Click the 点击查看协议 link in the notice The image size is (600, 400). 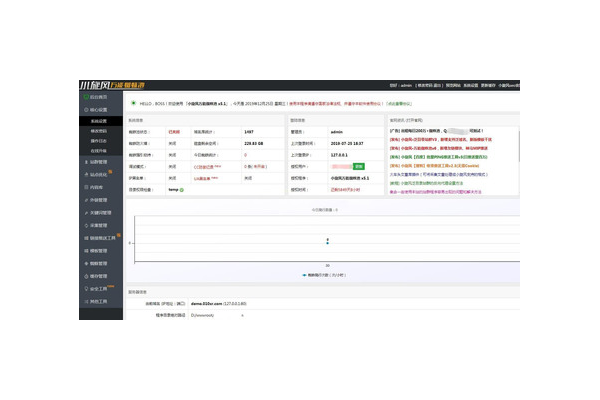point(396,103)
